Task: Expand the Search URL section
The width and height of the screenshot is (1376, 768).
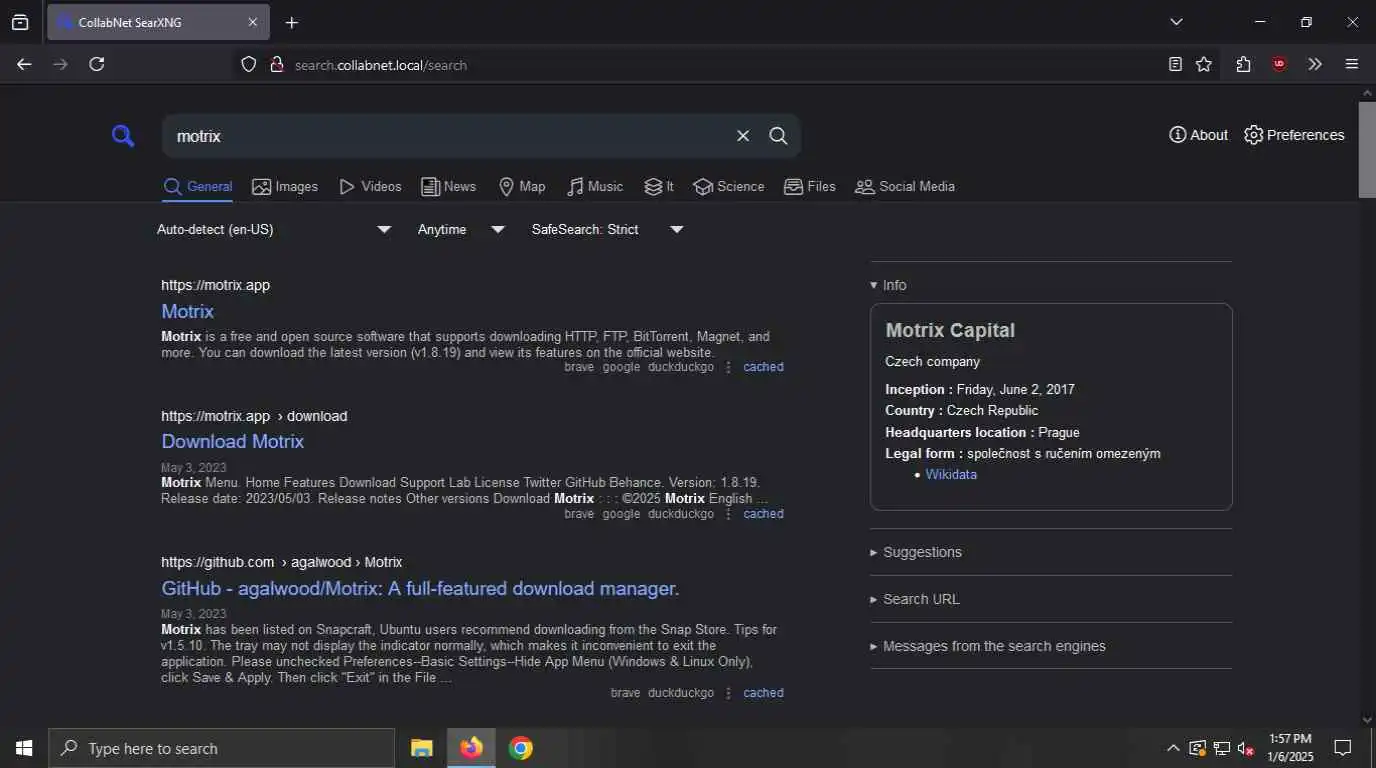Action: 915,599
